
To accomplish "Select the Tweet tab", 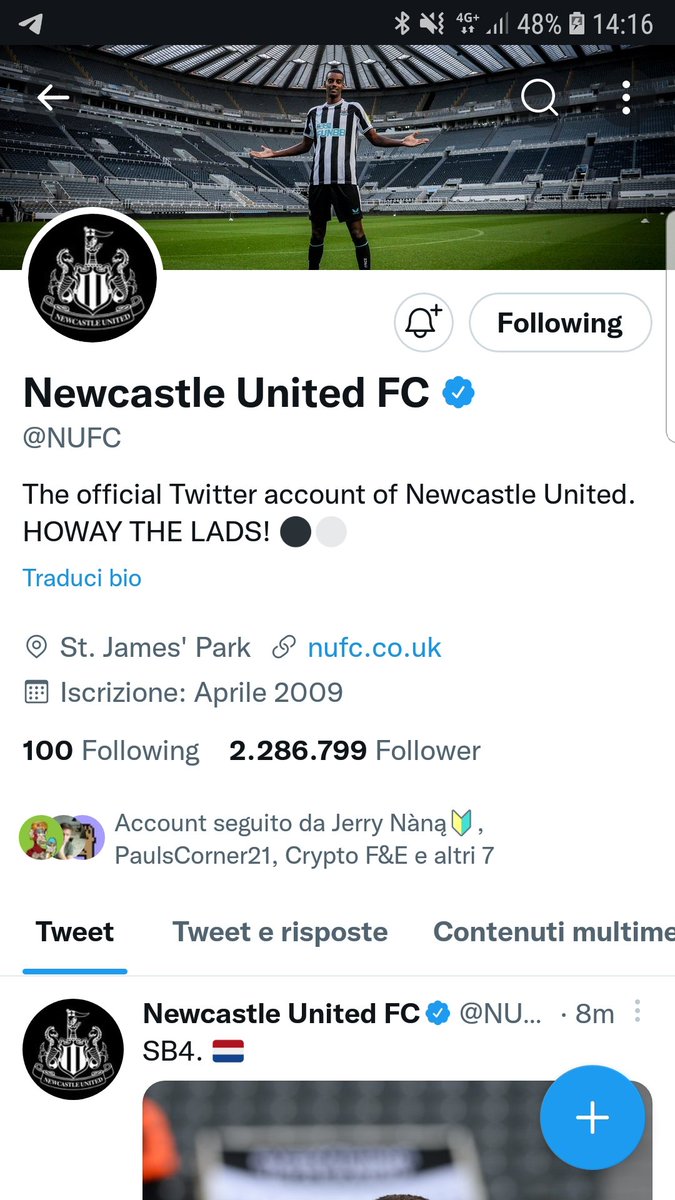I will pyautogui.click(x=75, y=932).
